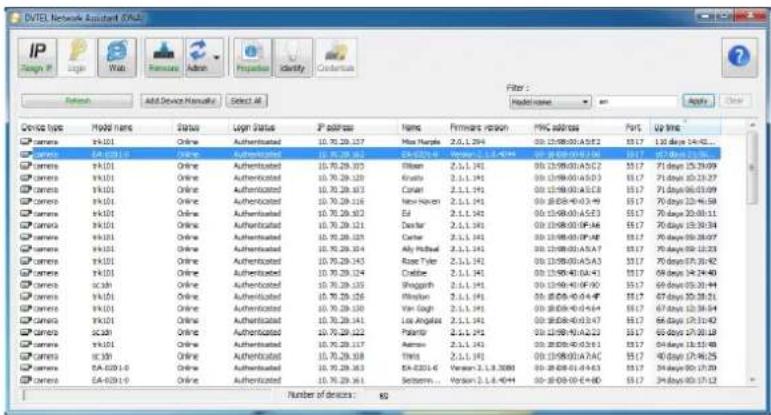
Task: Click the 'Number of devices' status label
Action: tap(320, 395)
